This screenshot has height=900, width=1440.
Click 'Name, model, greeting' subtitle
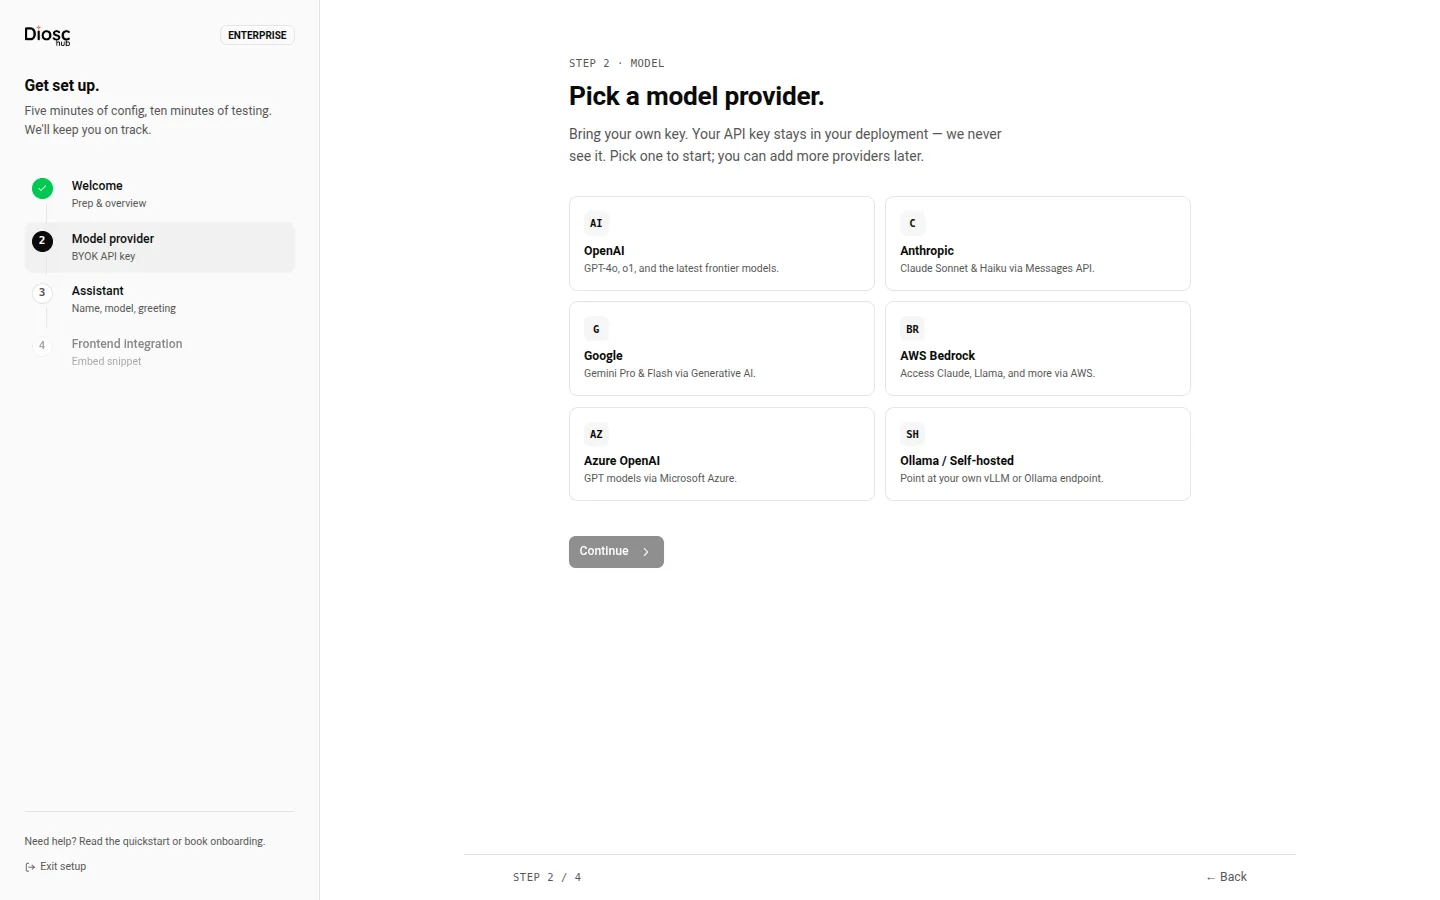coord(124,308)
